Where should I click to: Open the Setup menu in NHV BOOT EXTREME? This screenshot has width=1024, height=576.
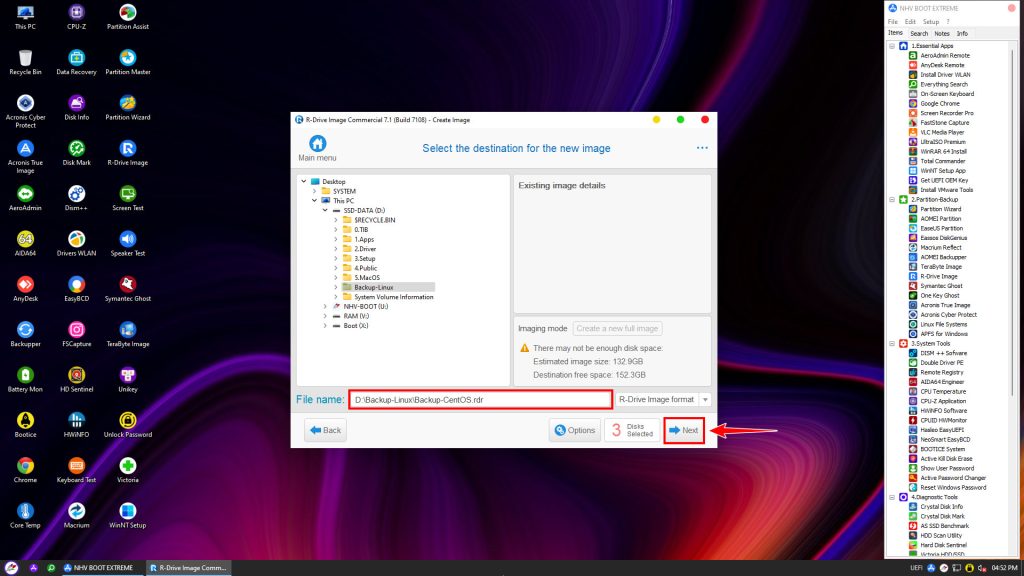coord(931,22)
